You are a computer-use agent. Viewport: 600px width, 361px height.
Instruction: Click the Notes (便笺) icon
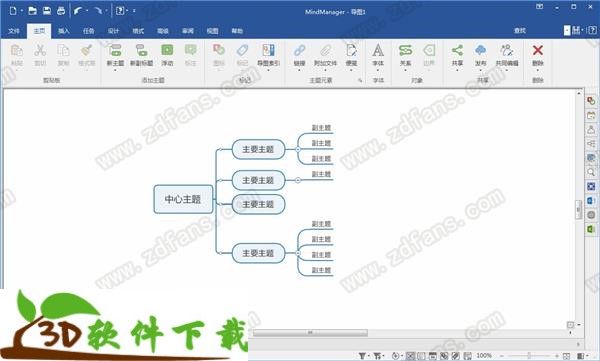point(351,50)
